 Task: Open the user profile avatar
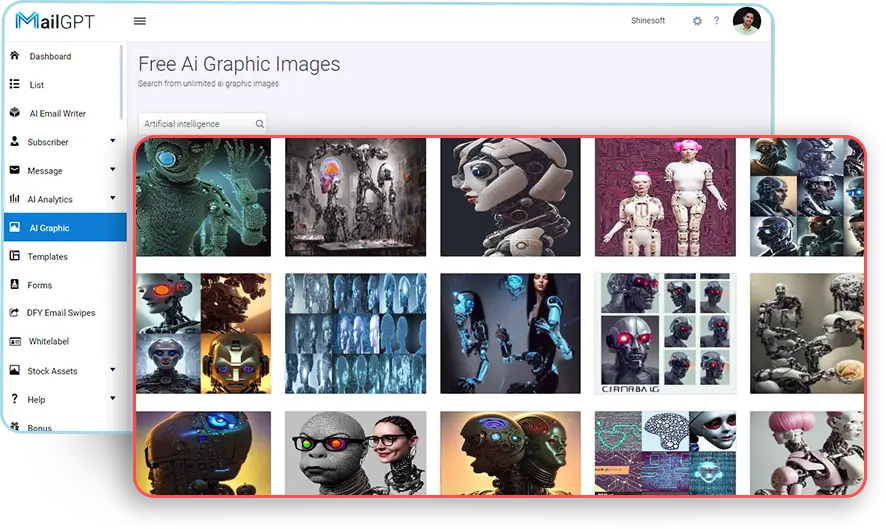point(746,21)
